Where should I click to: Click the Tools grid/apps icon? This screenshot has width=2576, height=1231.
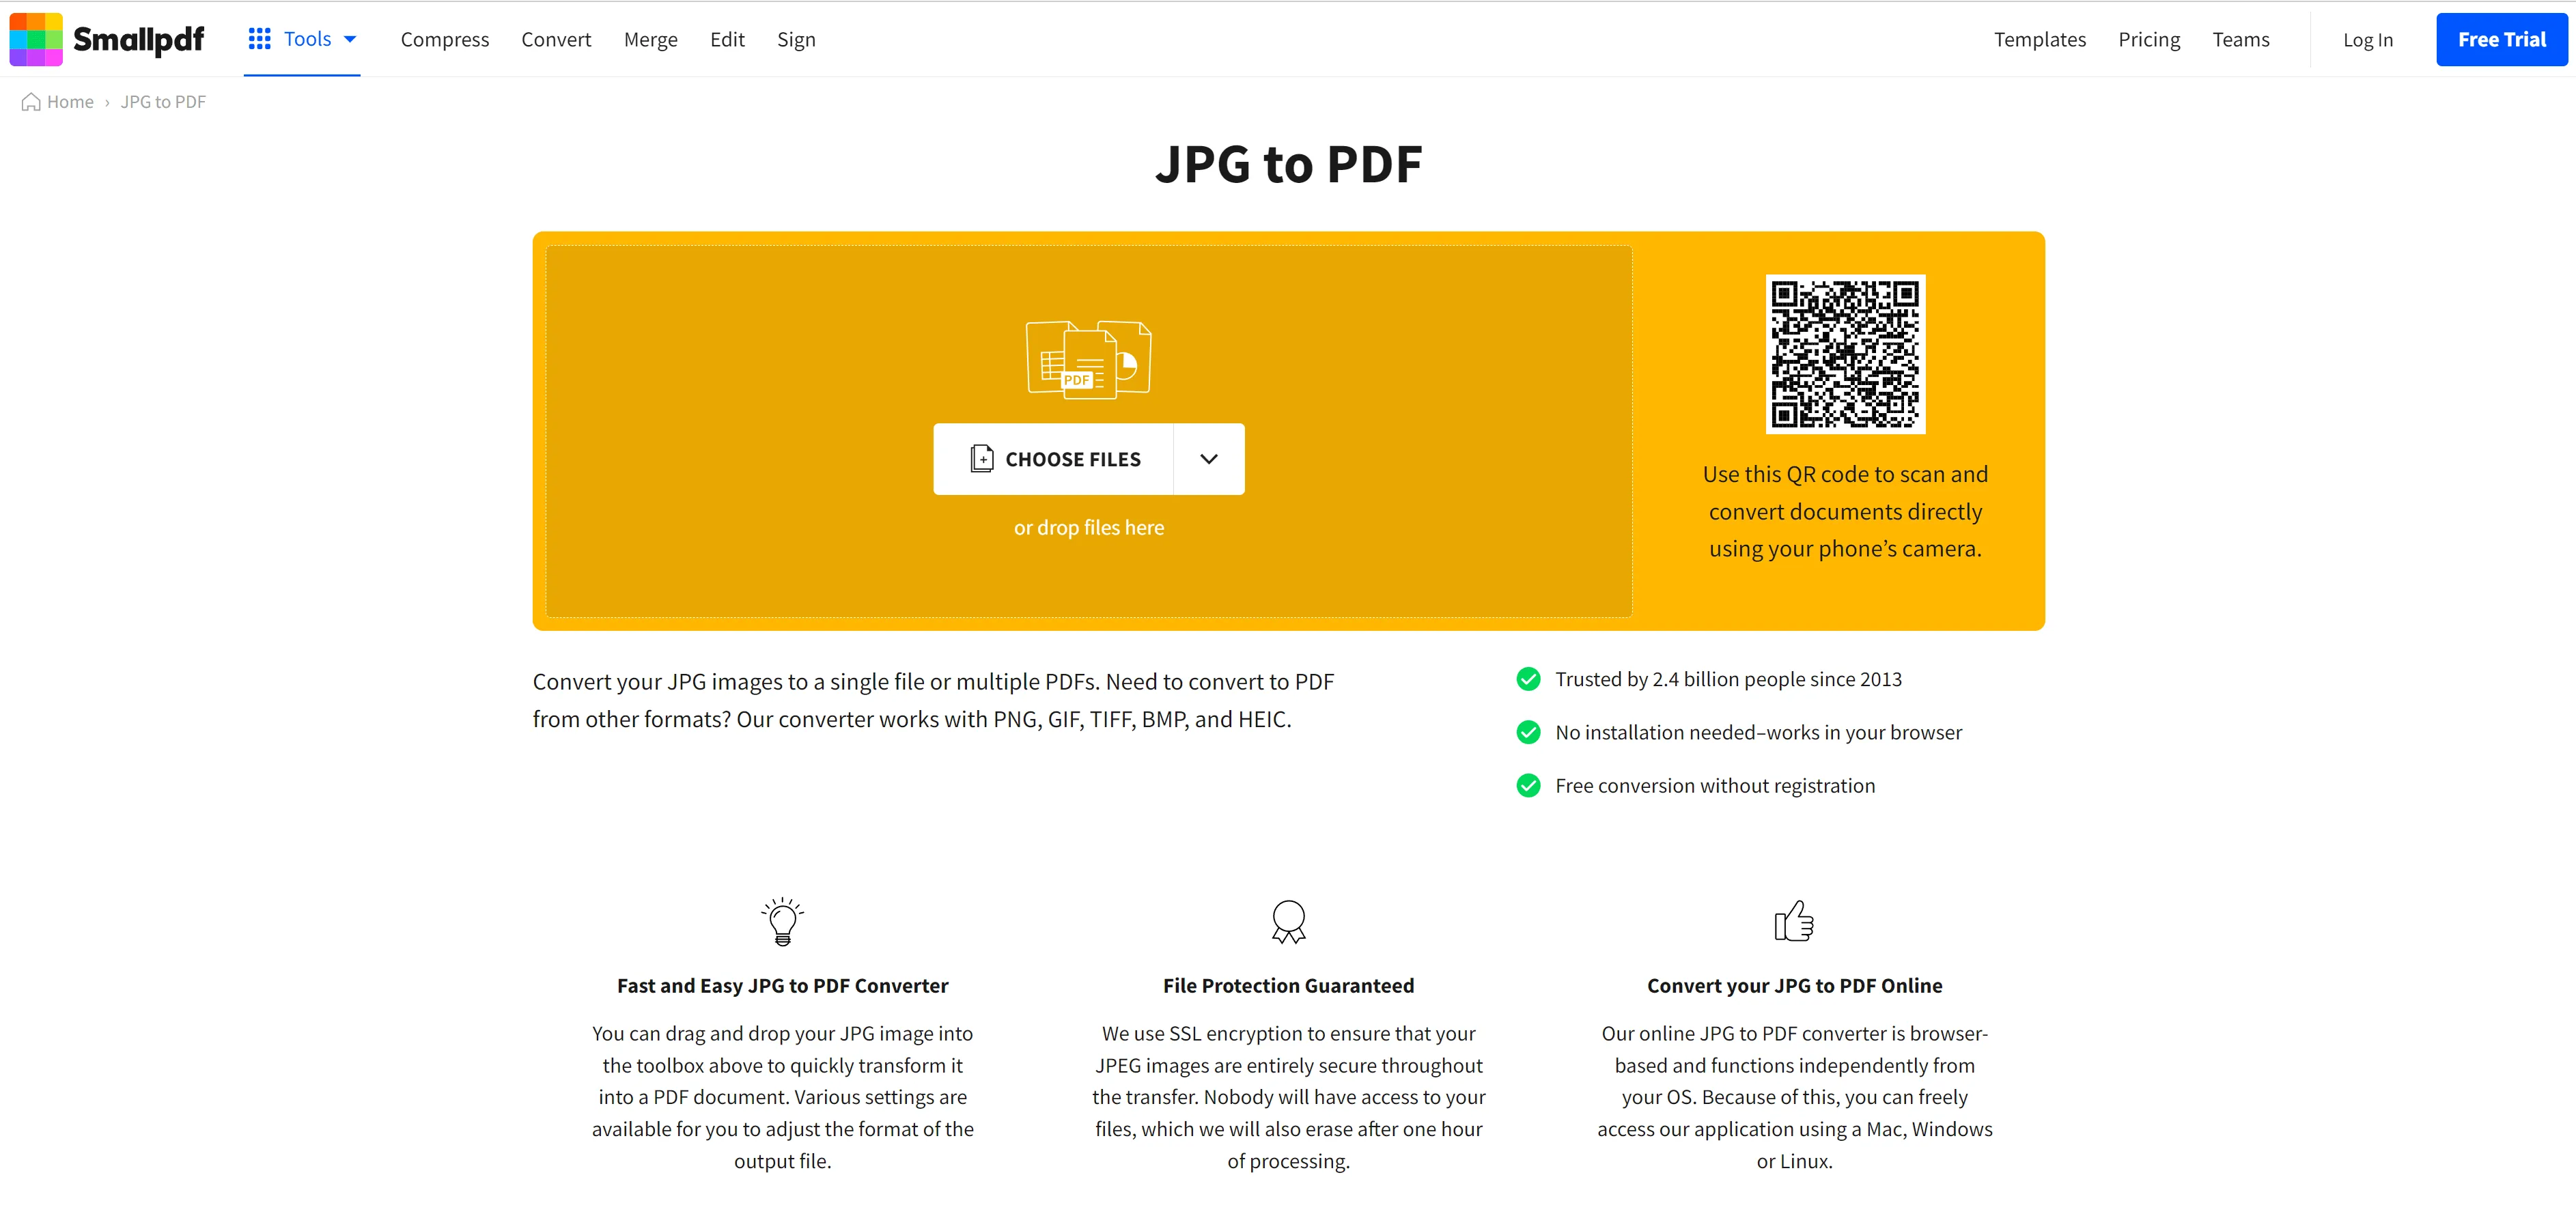point(260,38)
